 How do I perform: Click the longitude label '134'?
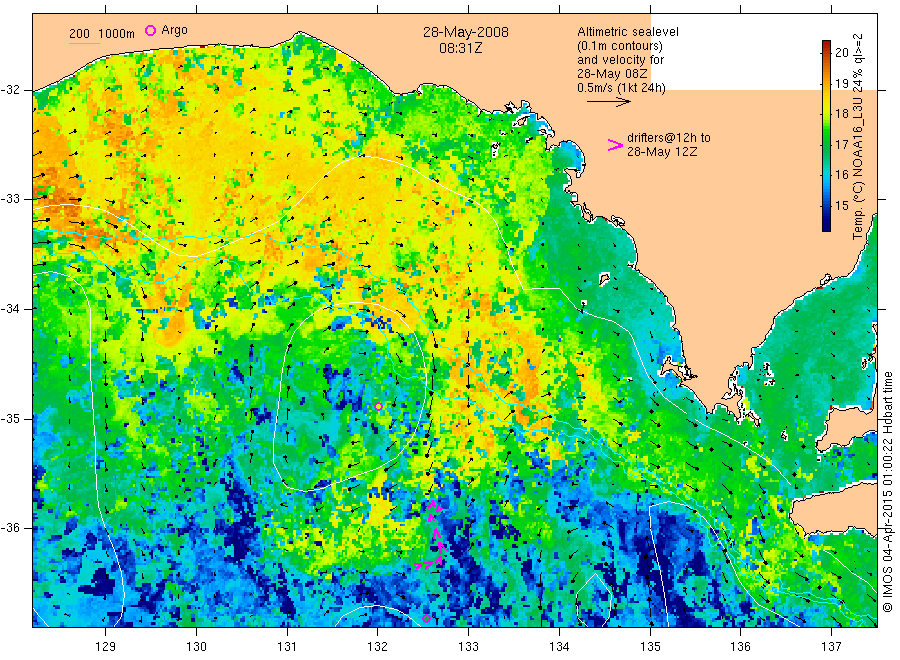pos(559,647)
